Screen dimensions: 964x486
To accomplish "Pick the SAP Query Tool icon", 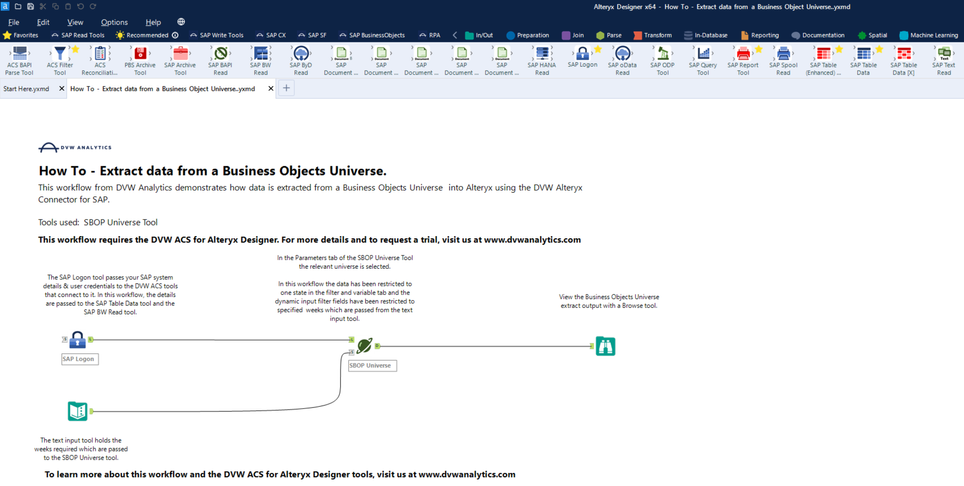I will tap(702, 55).
